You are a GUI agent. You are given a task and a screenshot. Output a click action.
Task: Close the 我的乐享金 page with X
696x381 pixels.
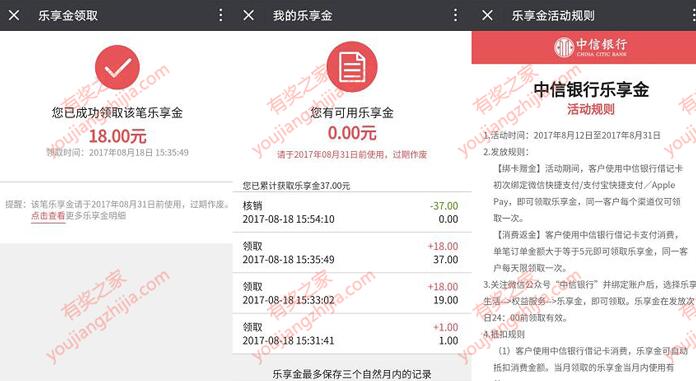pos(249,16)
